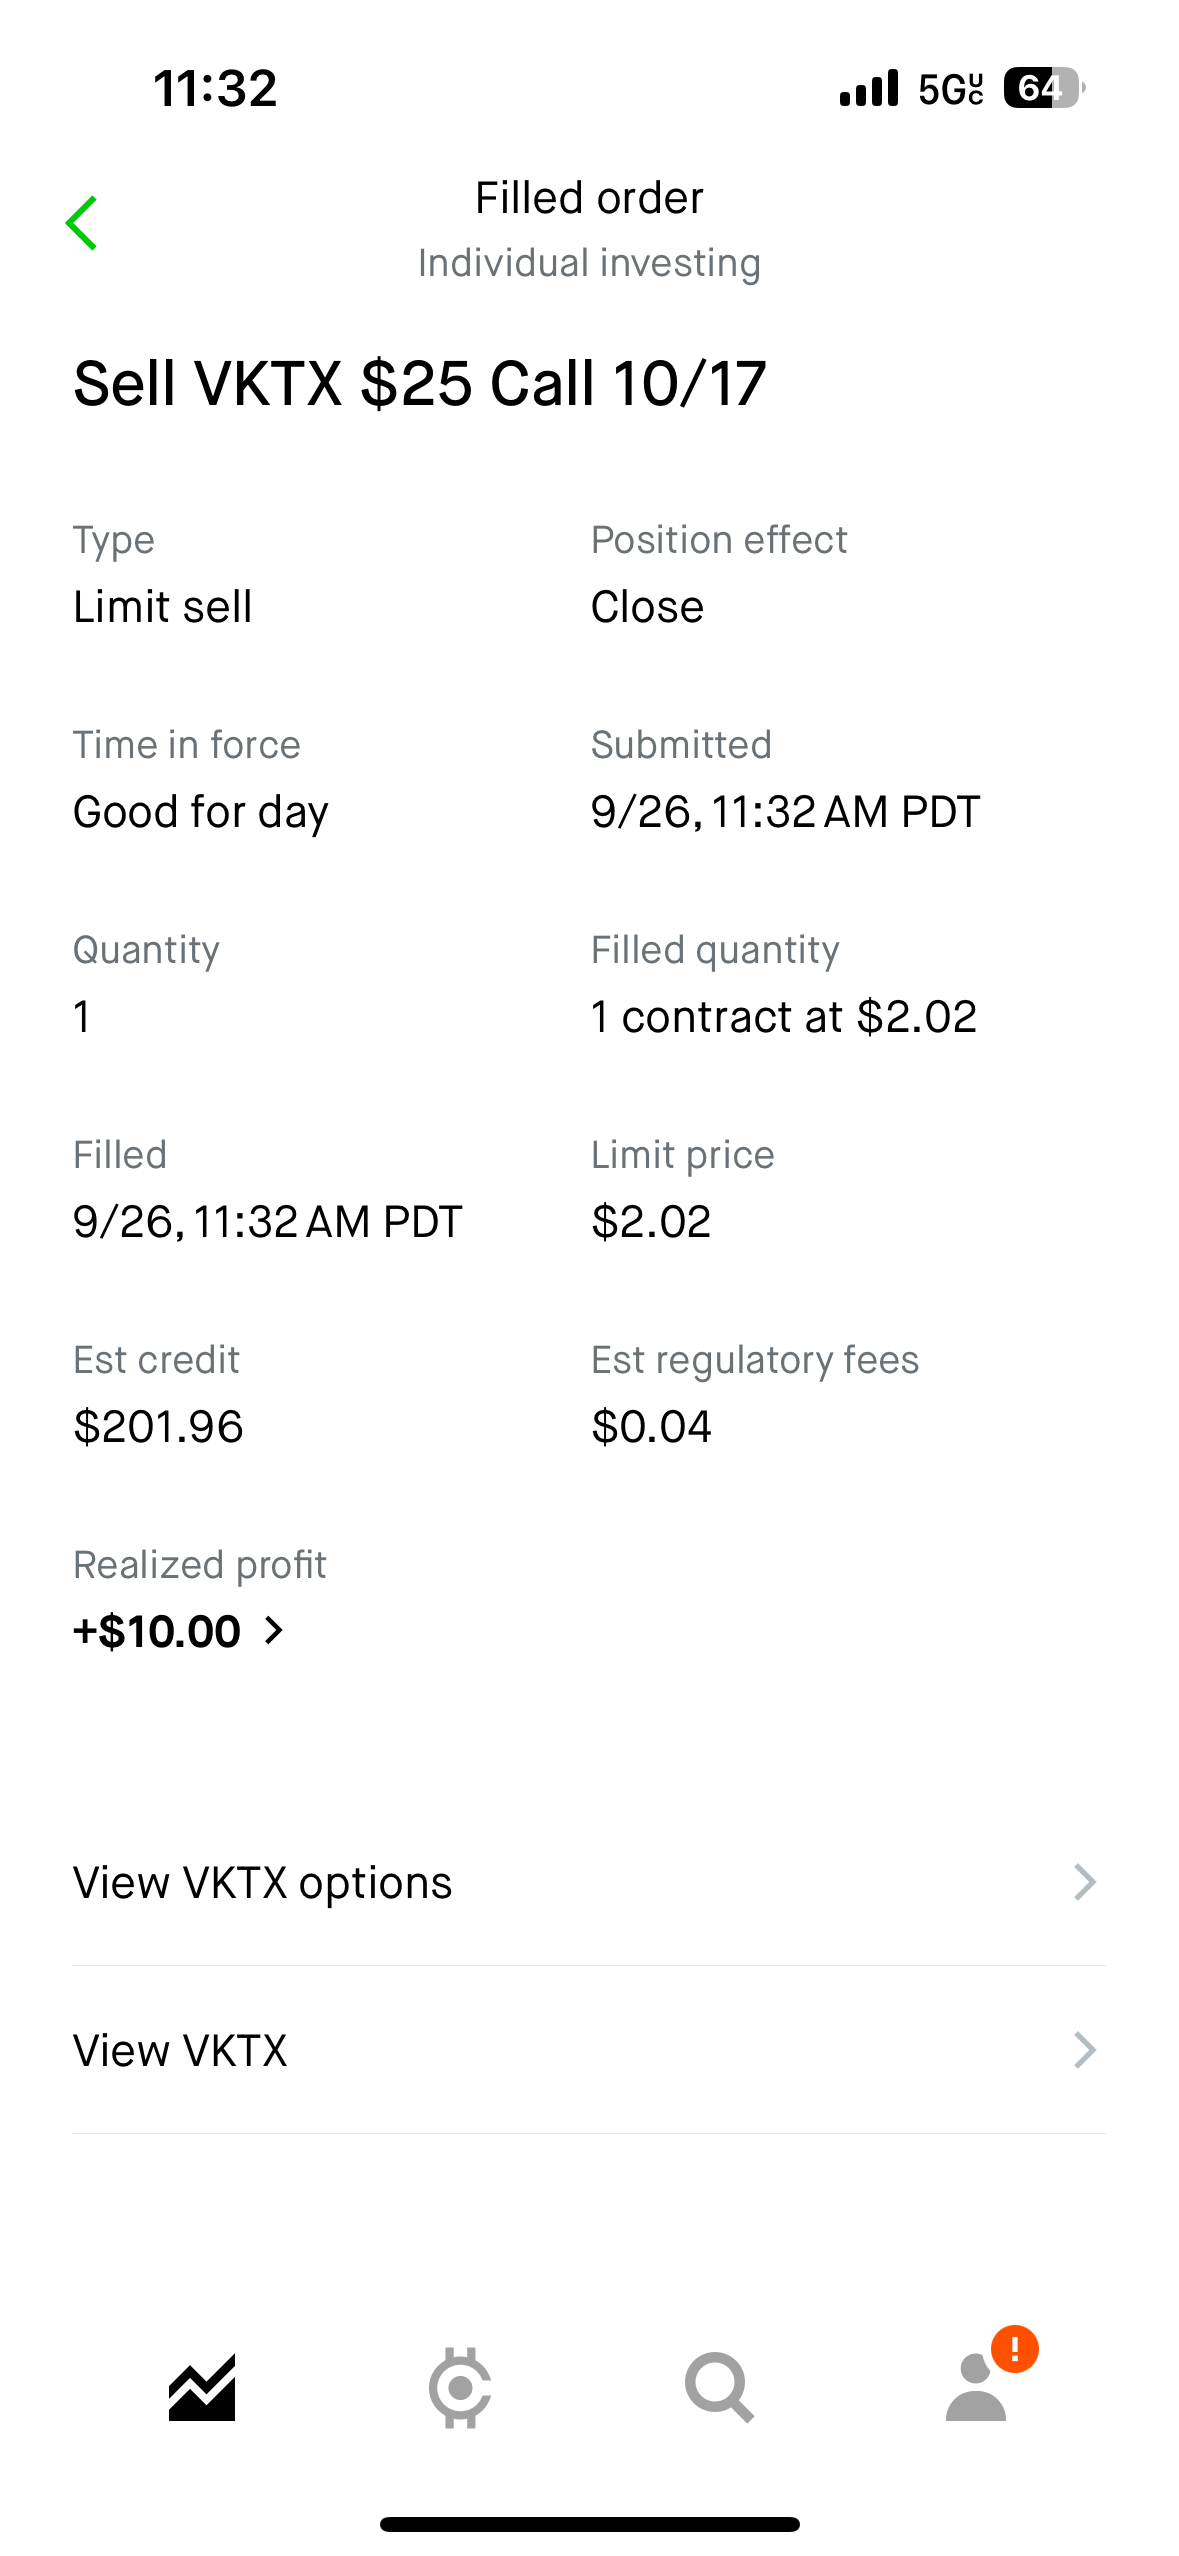Tap the $201.96 est credit value

coord(158,1426)
